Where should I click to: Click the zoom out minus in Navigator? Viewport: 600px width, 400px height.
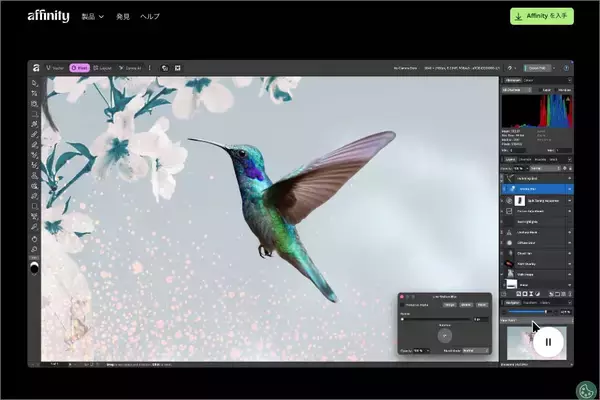click(504, 312)
